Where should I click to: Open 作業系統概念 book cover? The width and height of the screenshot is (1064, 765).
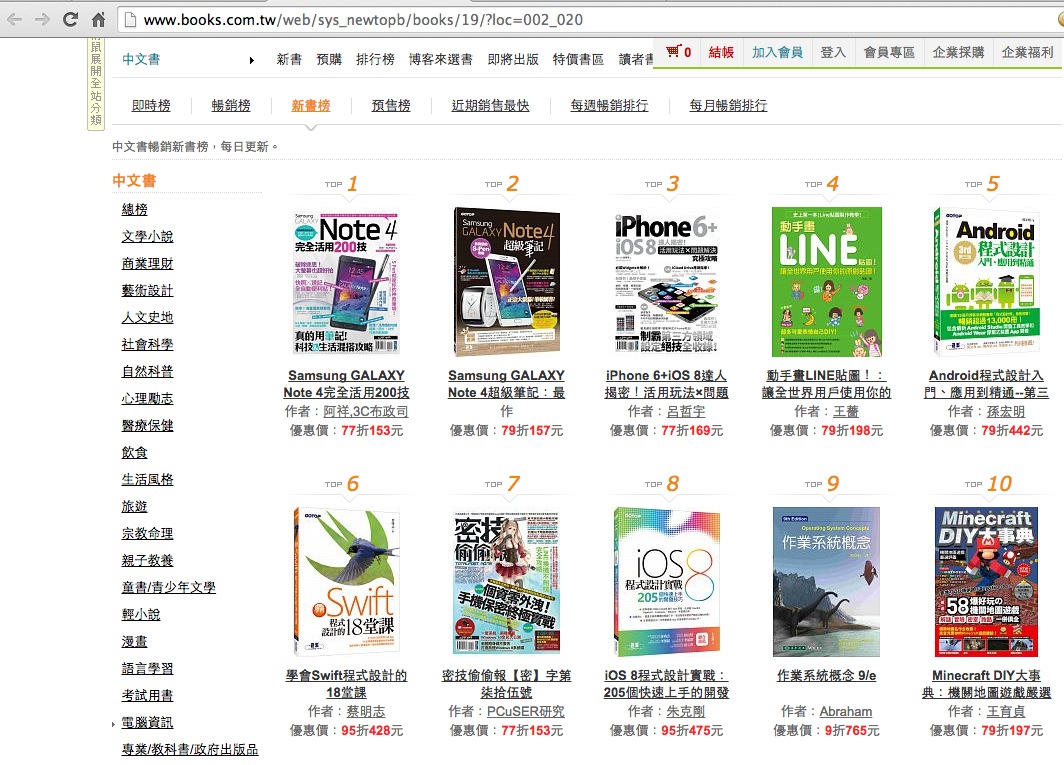pyautogui.click(x=826, y=582)
